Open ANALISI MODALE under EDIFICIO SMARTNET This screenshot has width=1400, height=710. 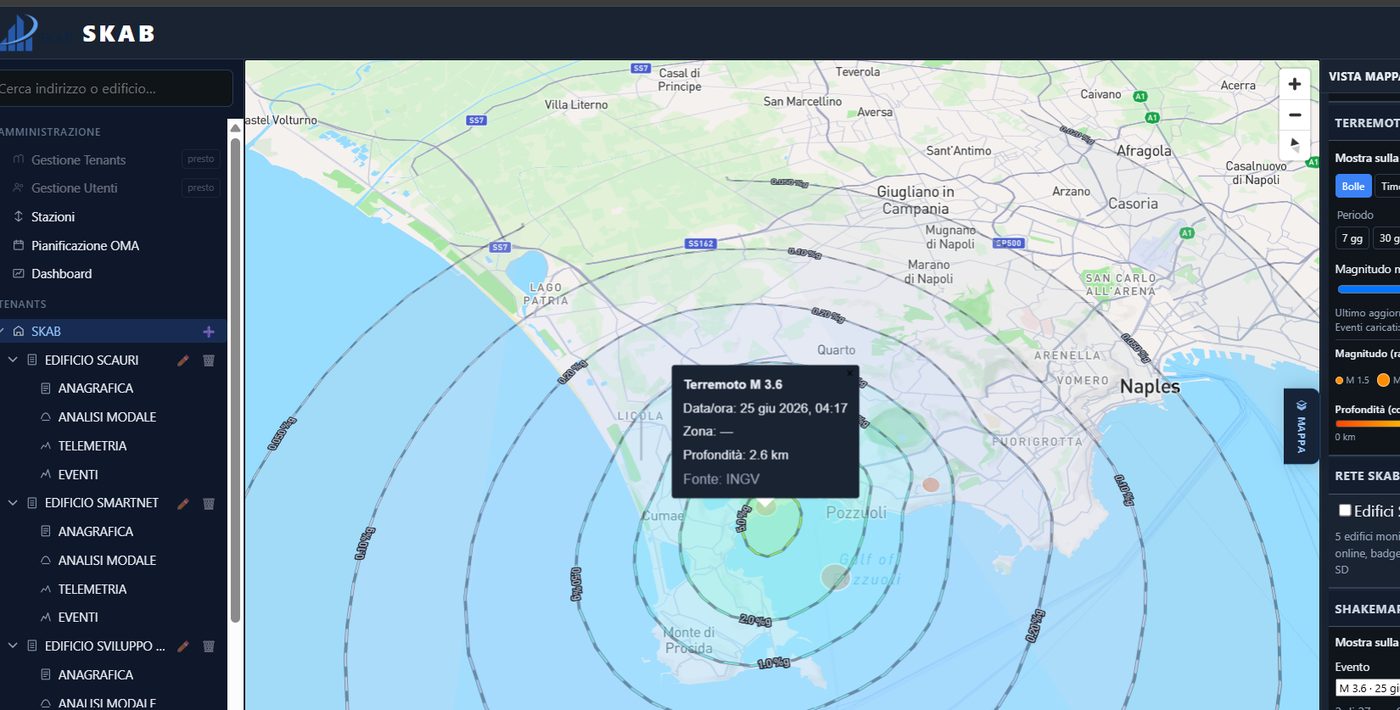click(x=107, y=560)
